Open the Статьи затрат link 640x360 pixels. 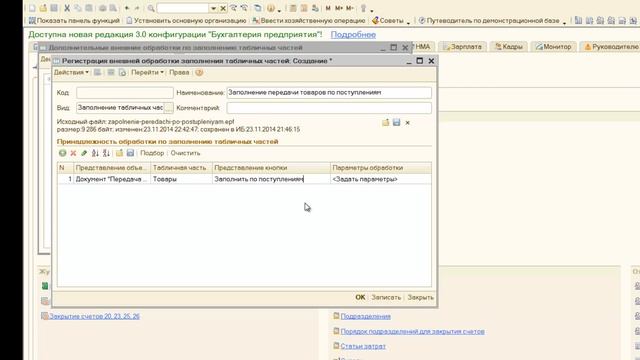(363, 346)
